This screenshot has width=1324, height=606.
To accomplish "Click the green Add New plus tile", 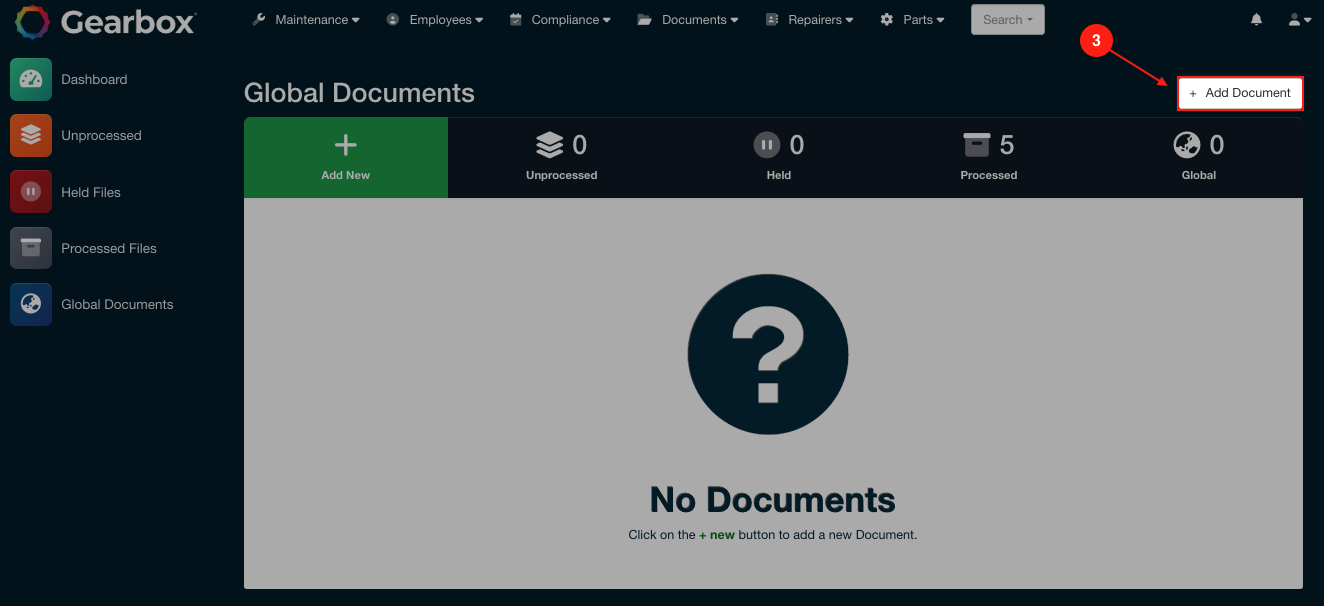I will click(x=345, y=157).
